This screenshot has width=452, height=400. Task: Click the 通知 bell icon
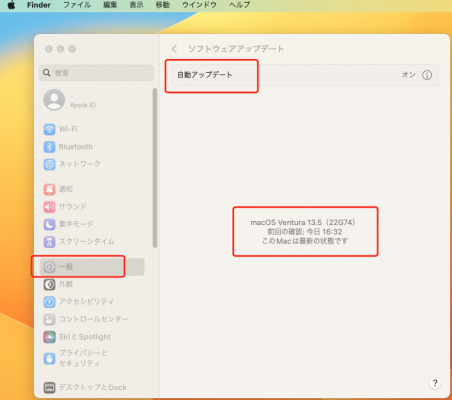49,189
